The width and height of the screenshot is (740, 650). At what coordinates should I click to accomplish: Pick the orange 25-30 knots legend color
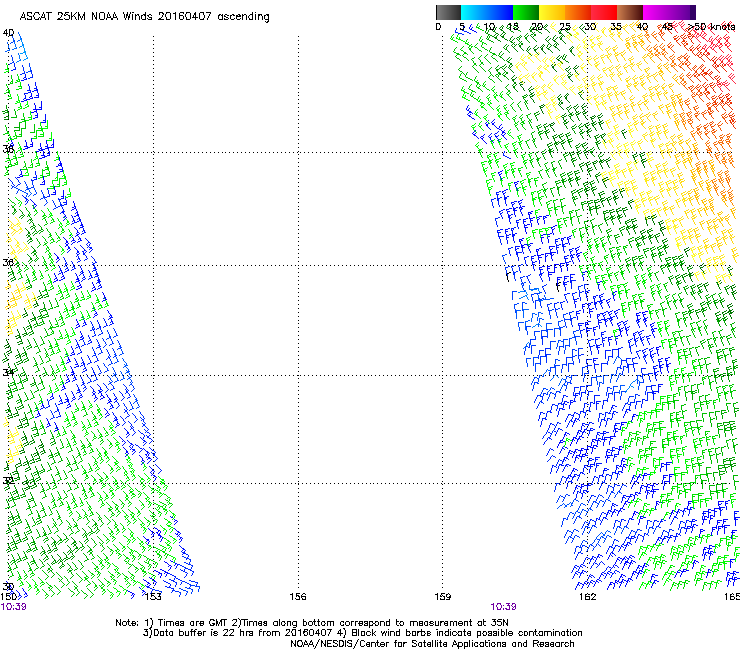pyautogui.click(x=578, y=12)
